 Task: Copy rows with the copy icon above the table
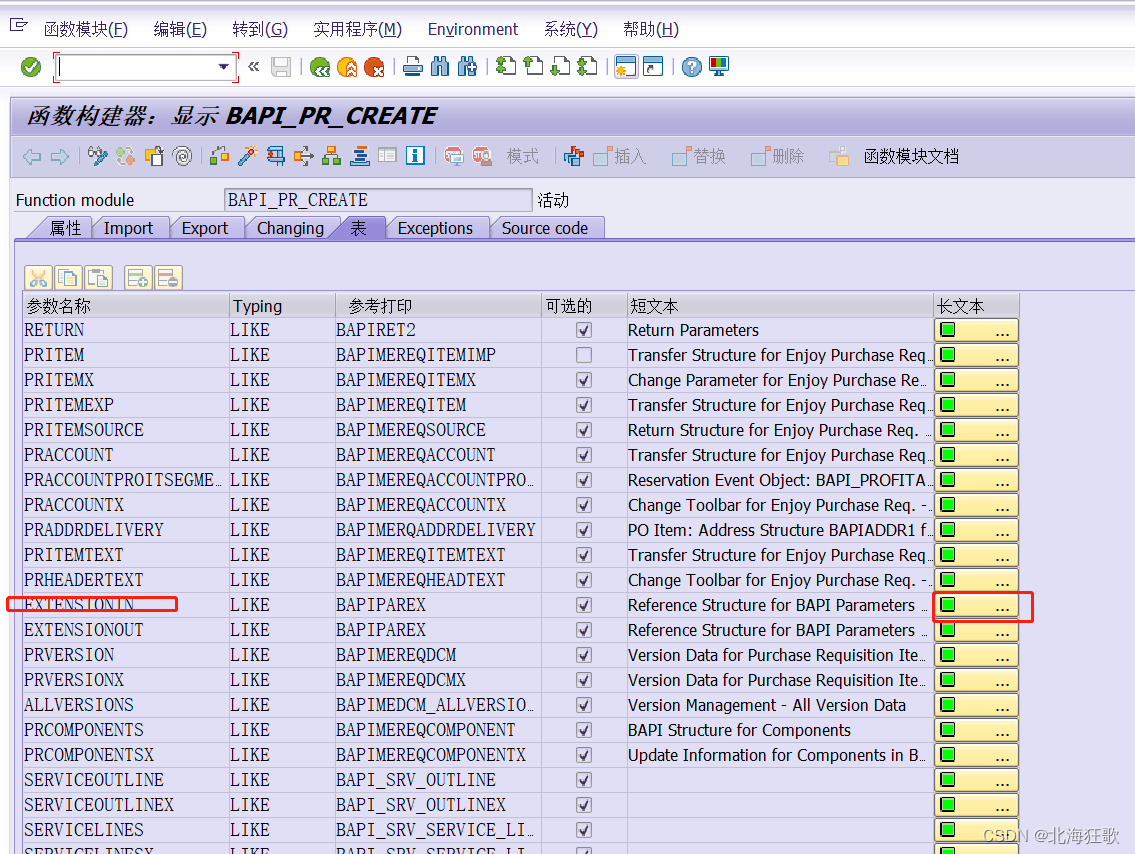tap(68, 278)
